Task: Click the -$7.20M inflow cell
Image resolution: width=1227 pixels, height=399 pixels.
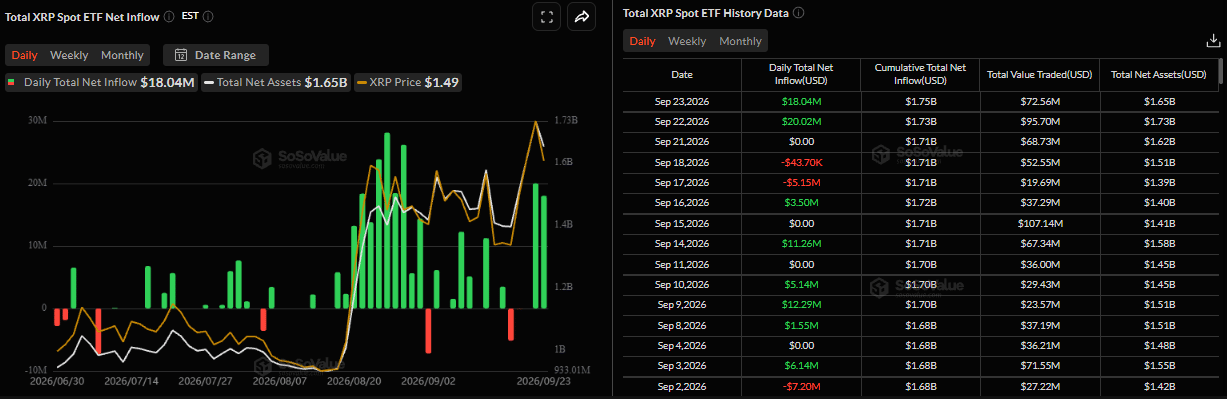Action: 800,386
